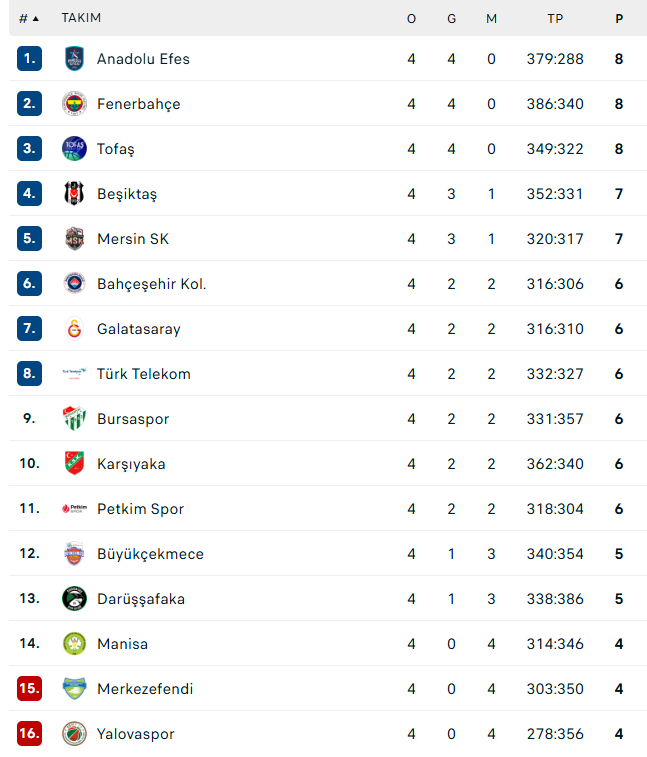Open the Türk Telekom team link
This screenshot has width=647, height=757.
pos(144,374)
